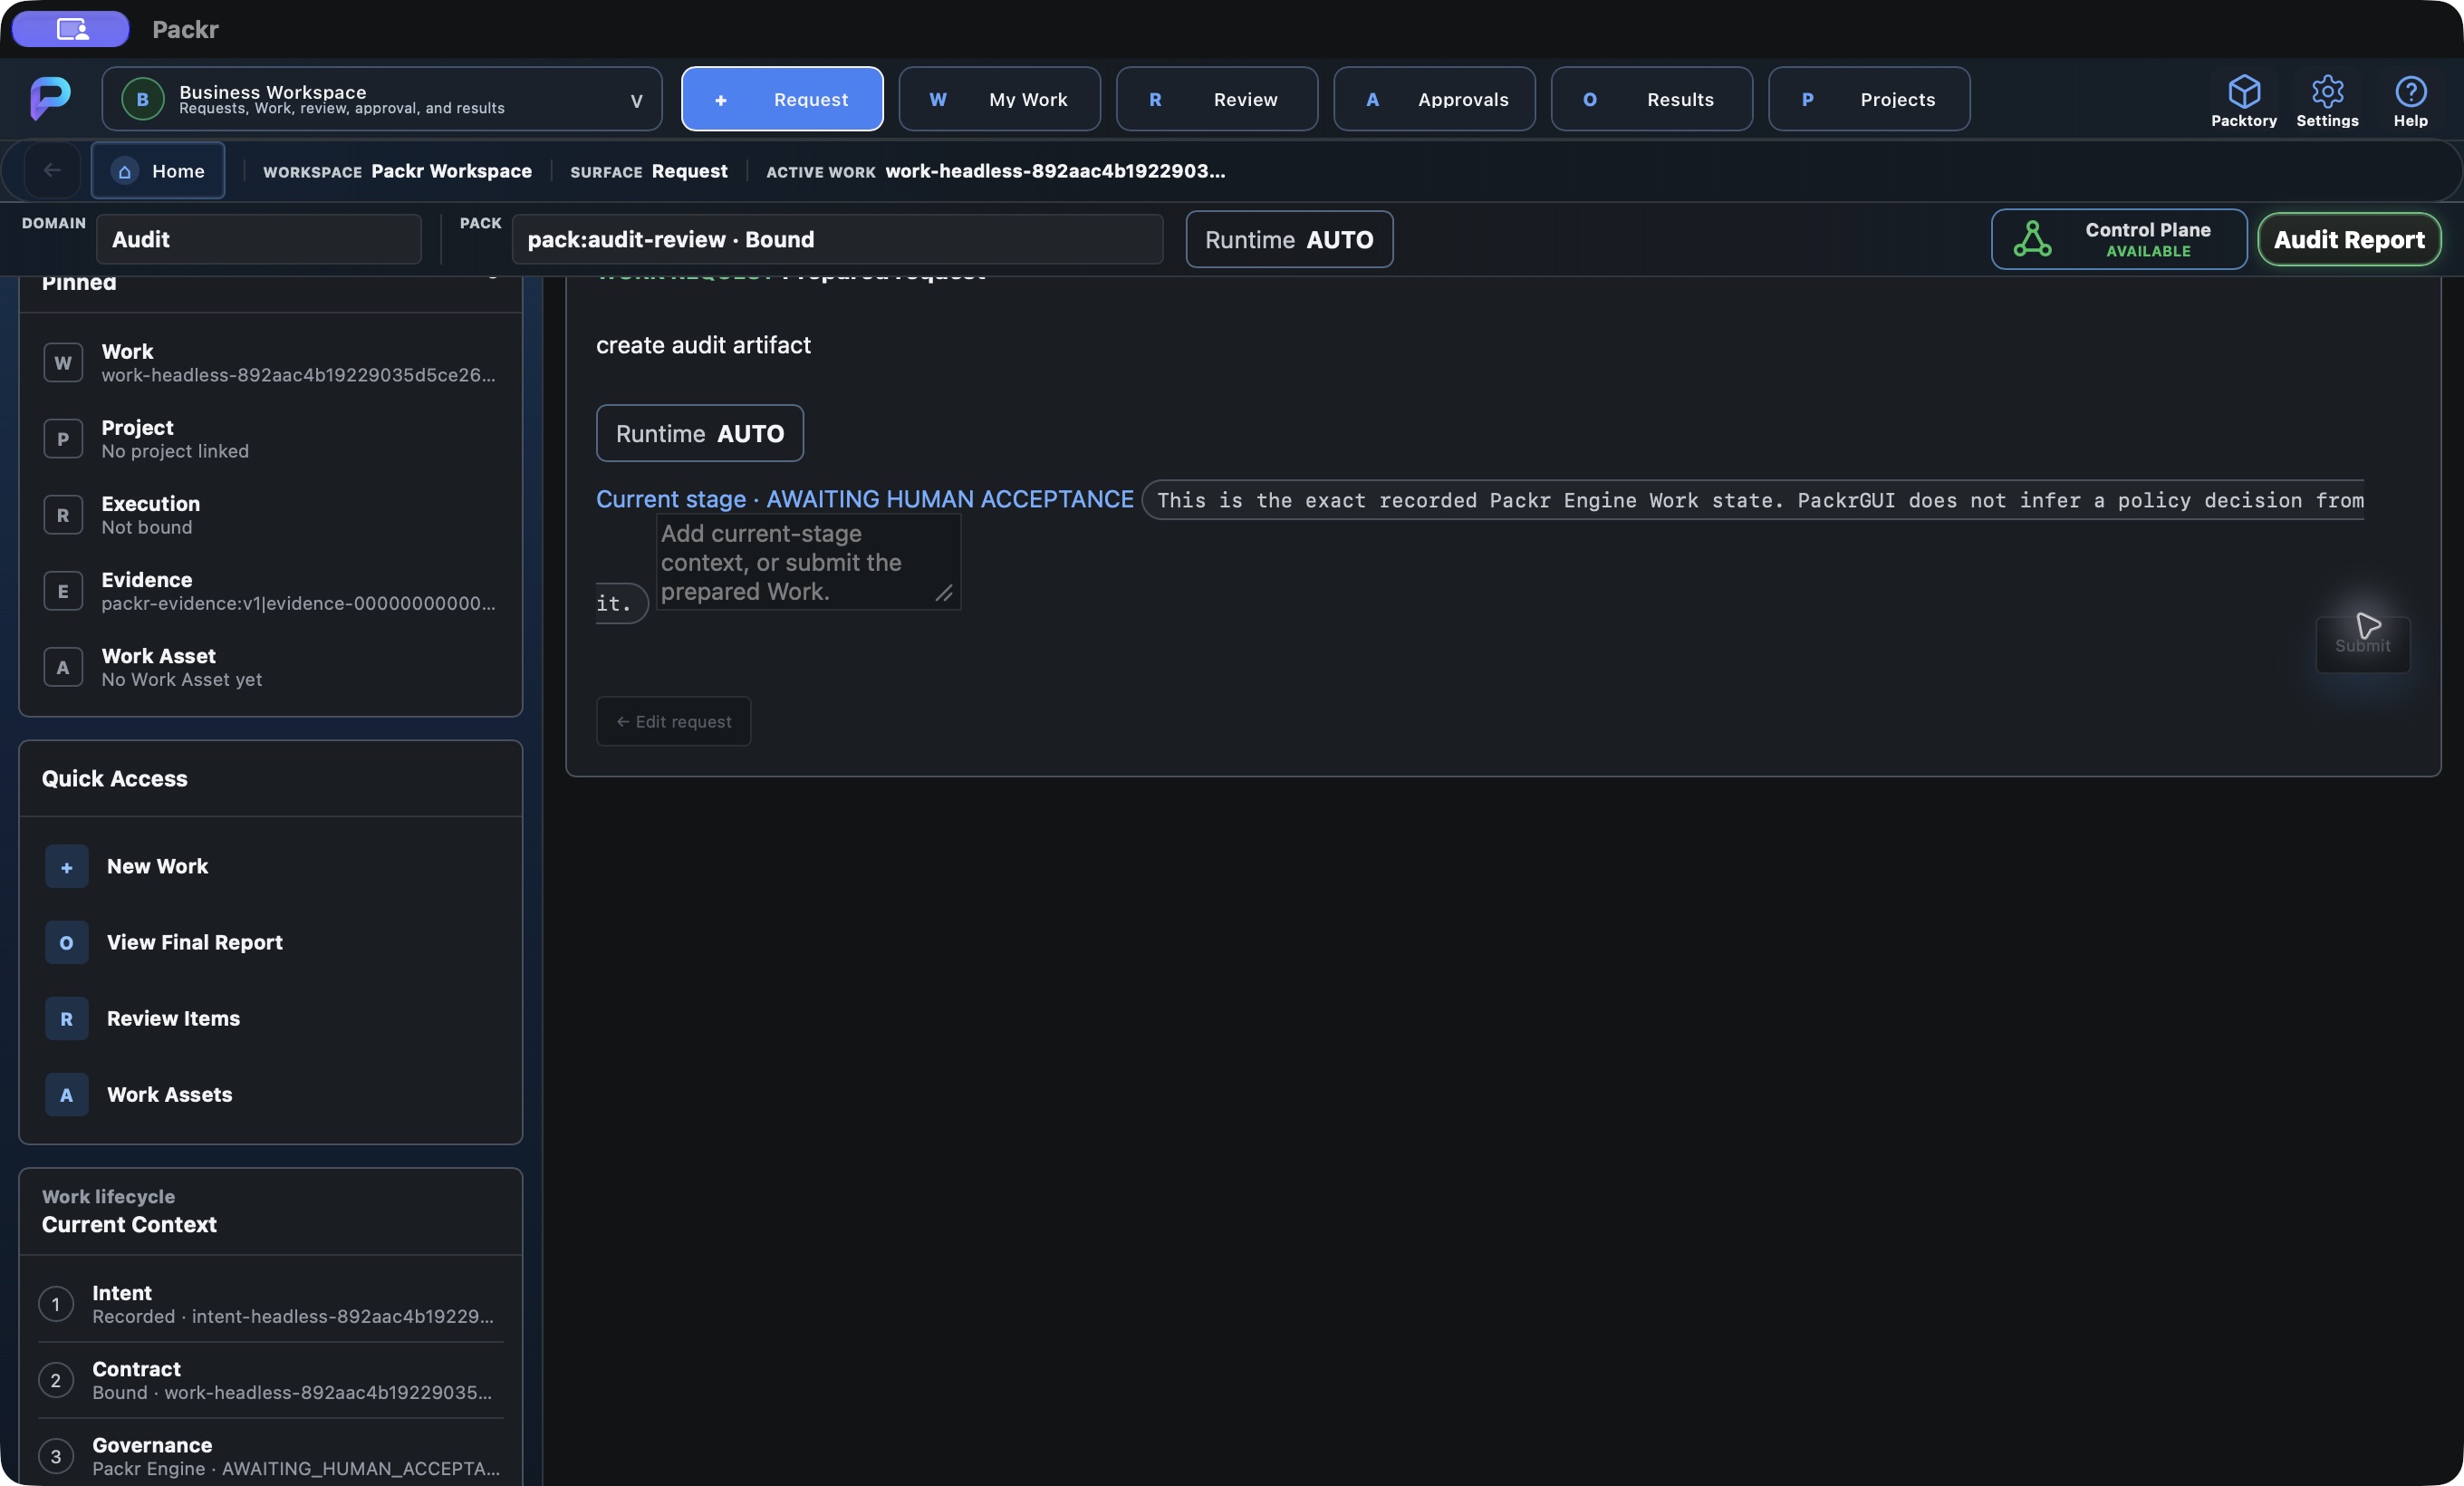Click the Submit arrow icon
2464x1486 pixels.
click(2366, 626)
